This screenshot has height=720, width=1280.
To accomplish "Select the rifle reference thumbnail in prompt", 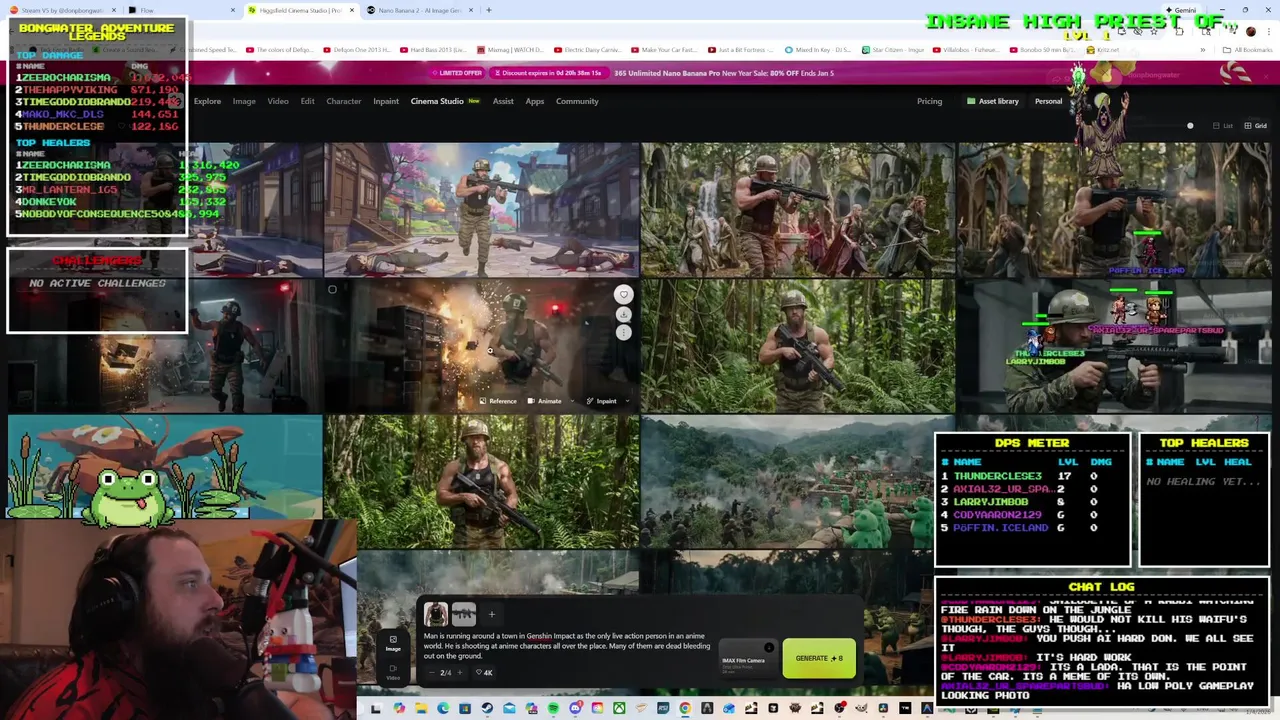I will click(x=463, y=613).
